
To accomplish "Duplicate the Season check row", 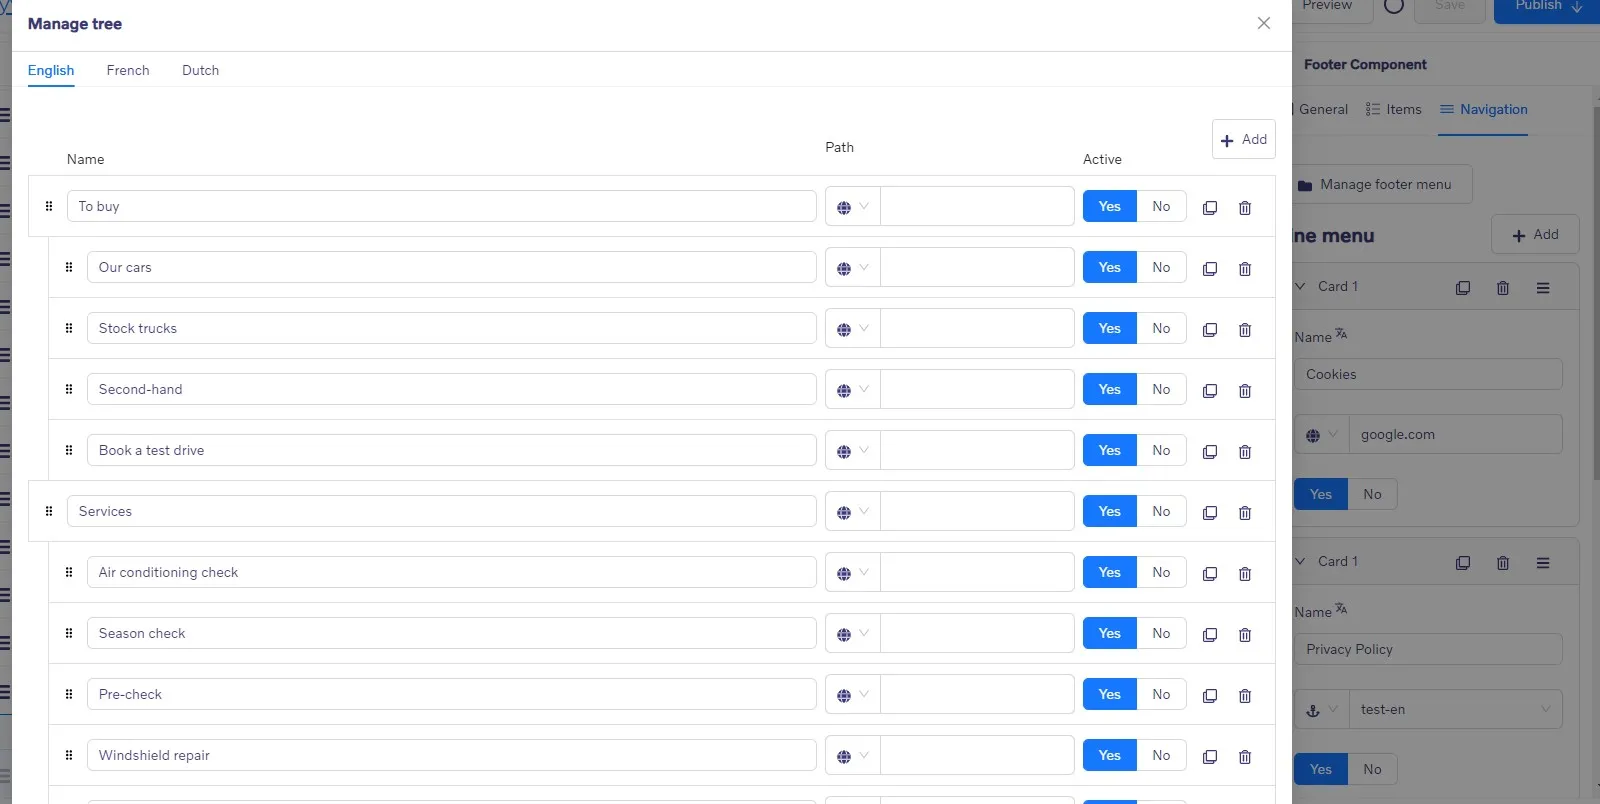I will click(1210, 635).
